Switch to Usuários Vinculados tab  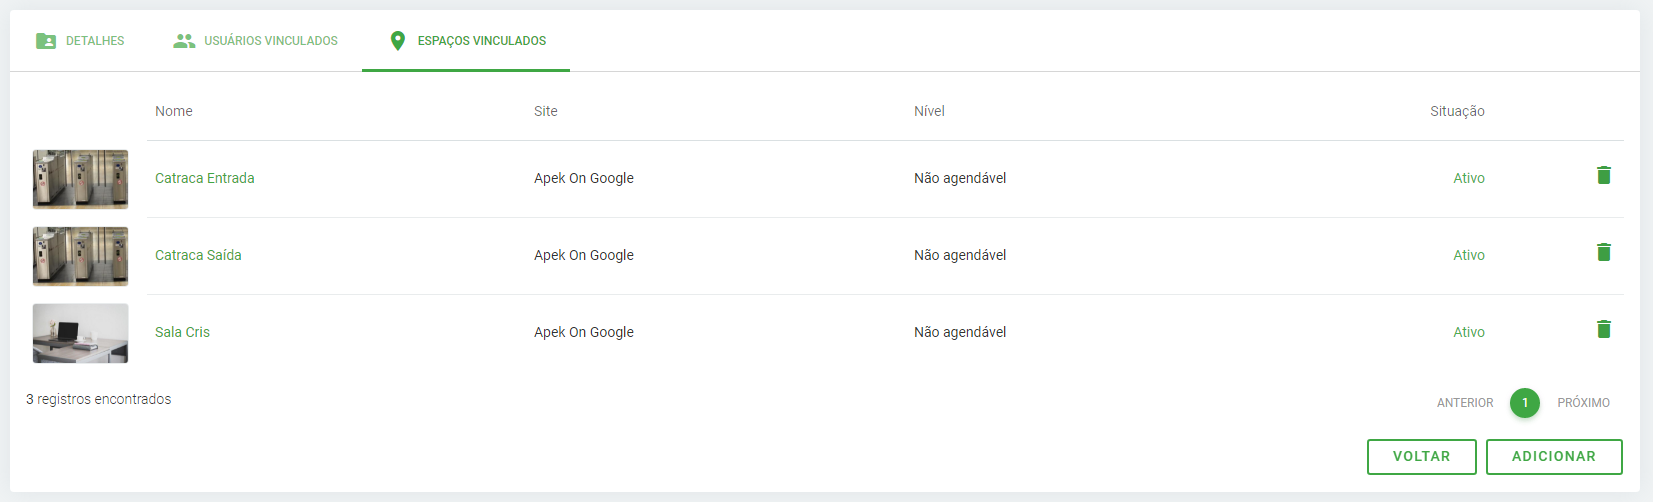coord(271,41)
